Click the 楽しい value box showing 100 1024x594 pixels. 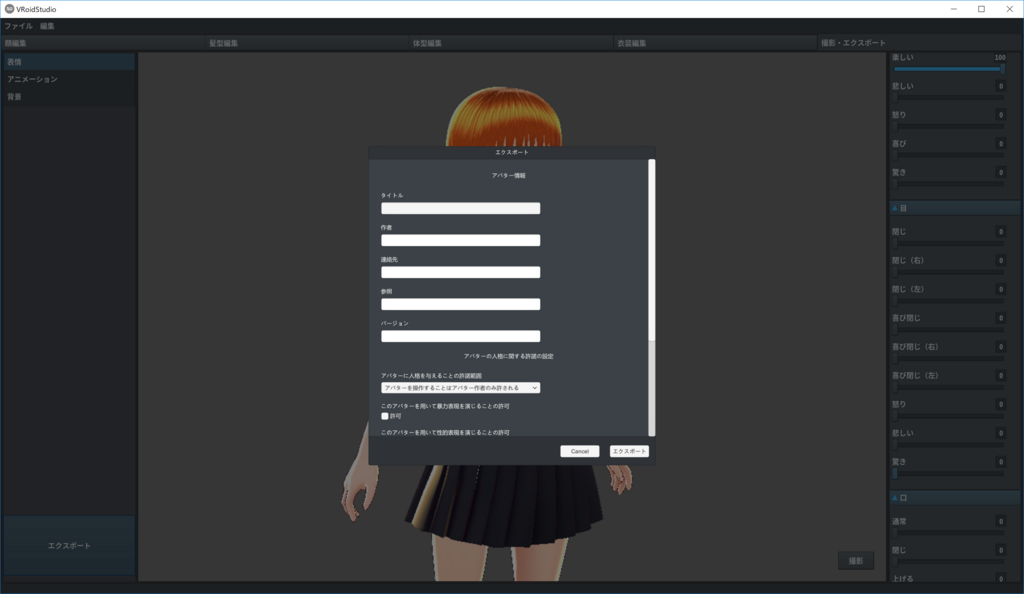coord(1000,57)
